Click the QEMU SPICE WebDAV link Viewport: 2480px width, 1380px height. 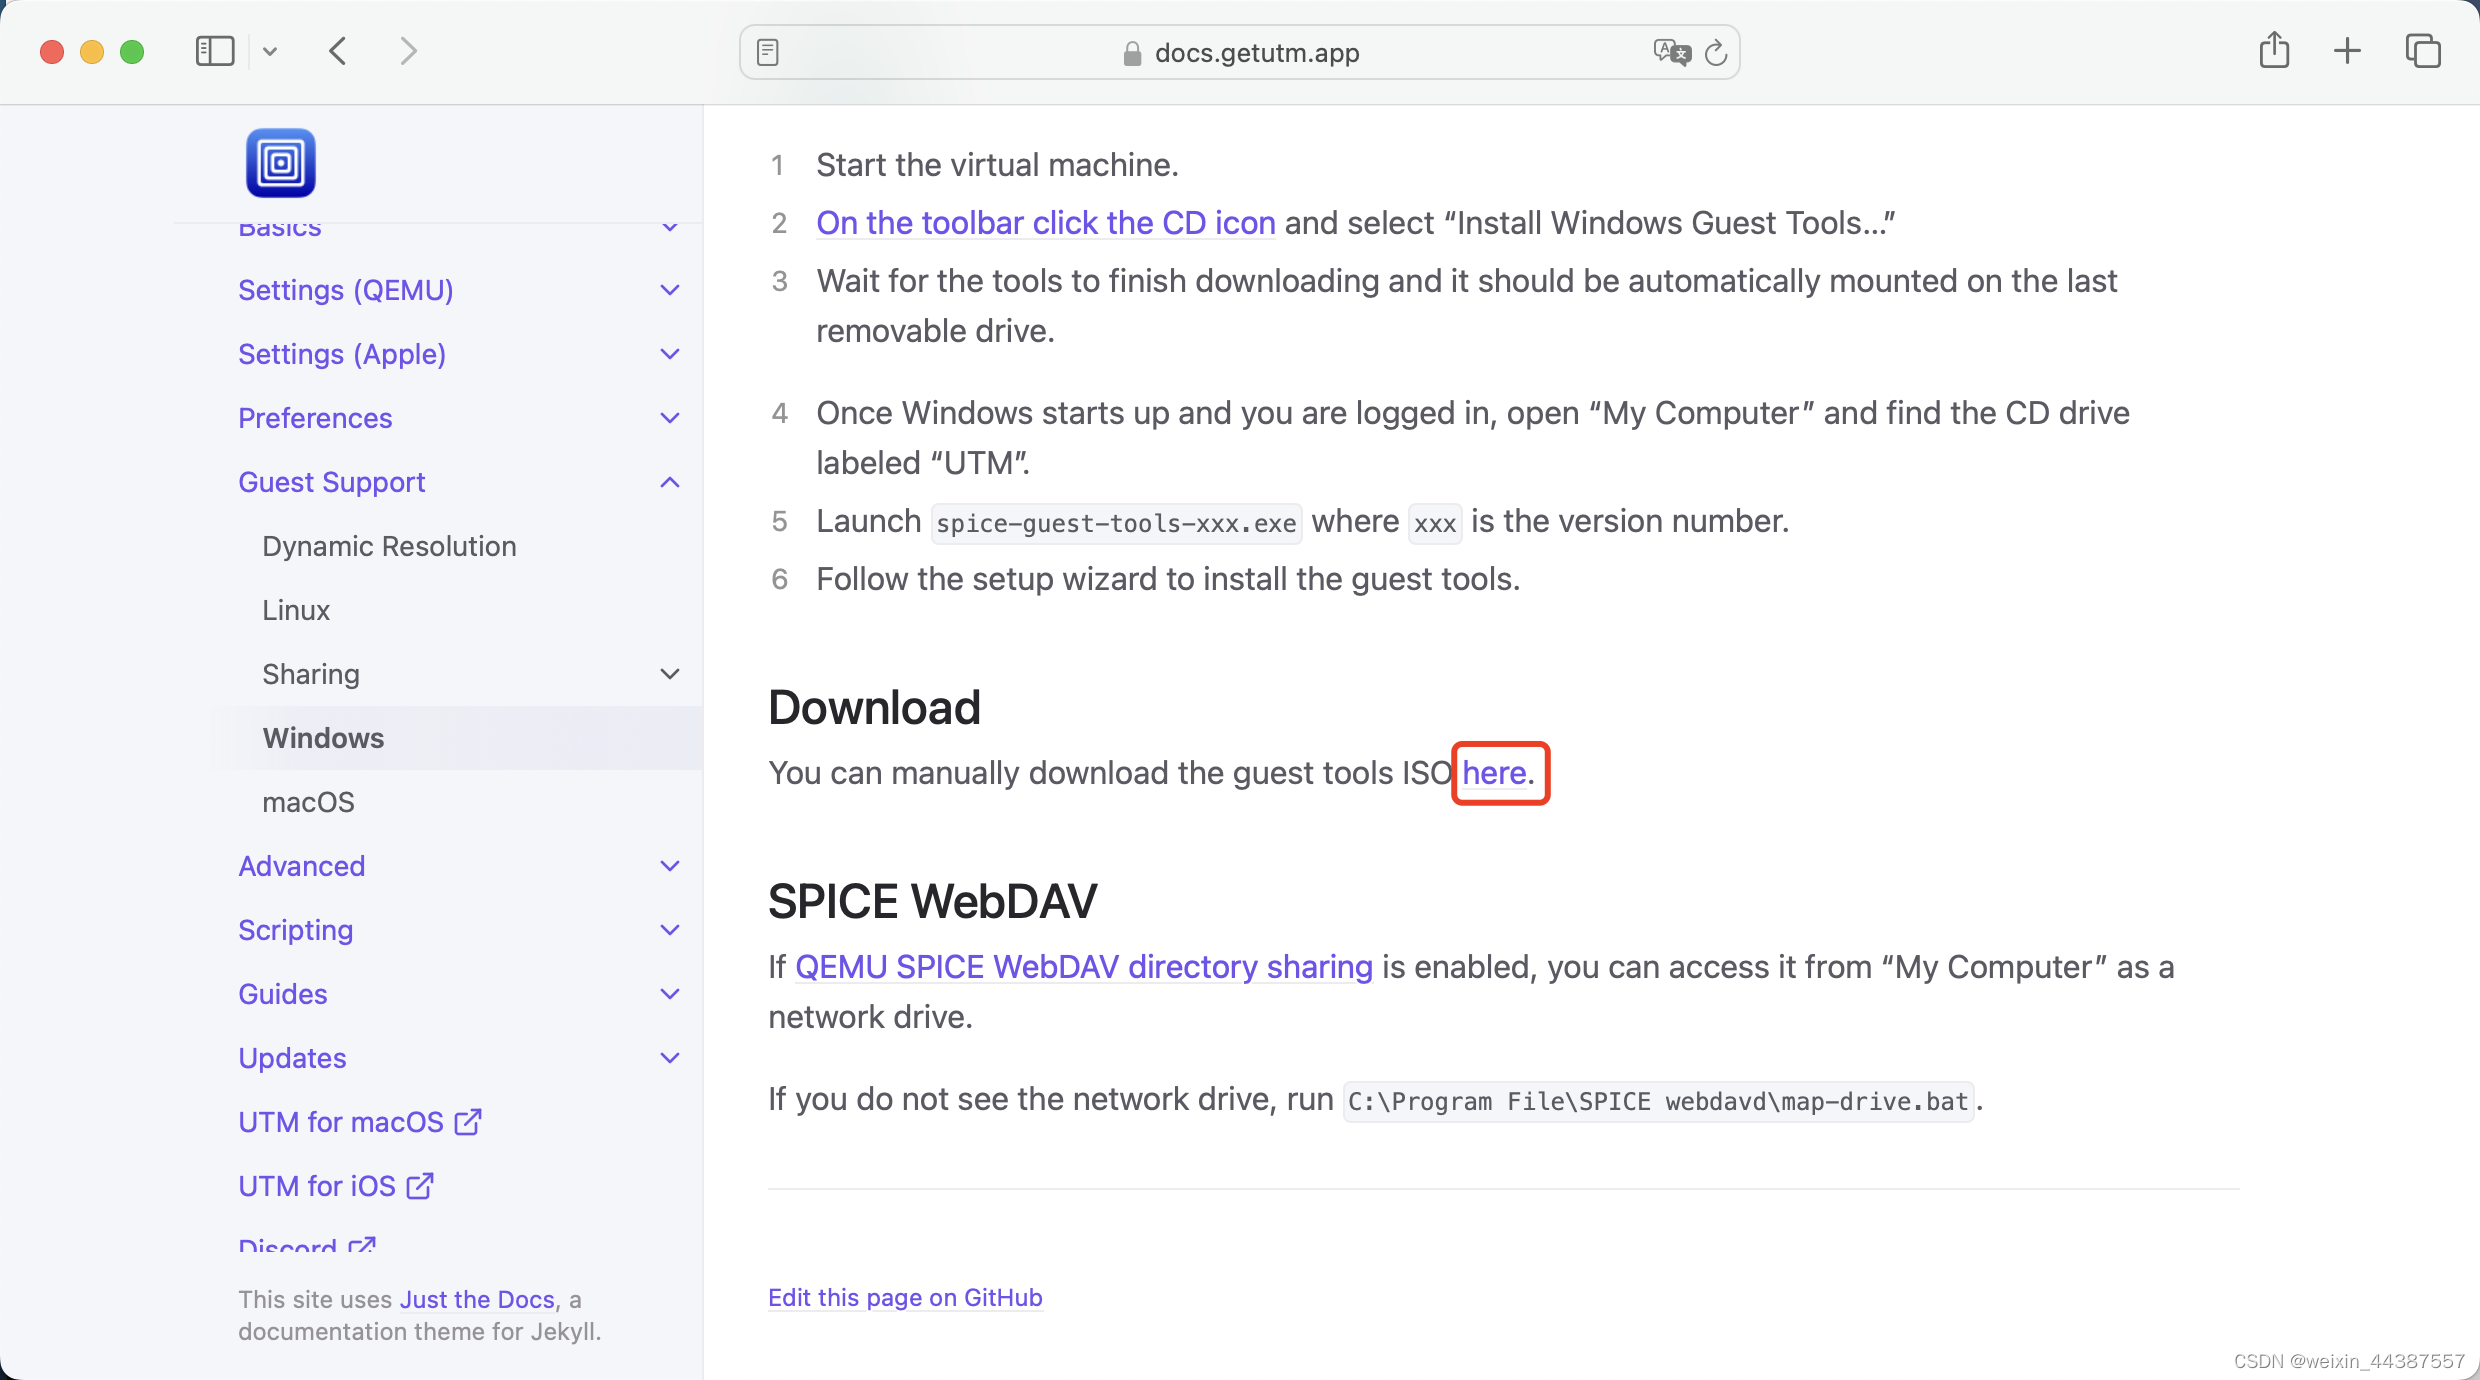pyautogui.click(x=1084, y=965)
